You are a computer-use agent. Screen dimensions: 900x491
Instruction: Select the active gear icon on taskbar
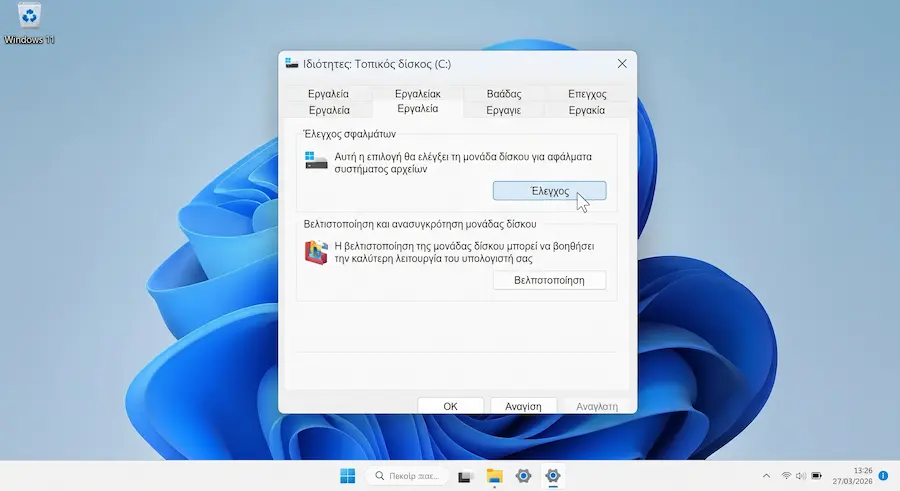tap(553, 475)
